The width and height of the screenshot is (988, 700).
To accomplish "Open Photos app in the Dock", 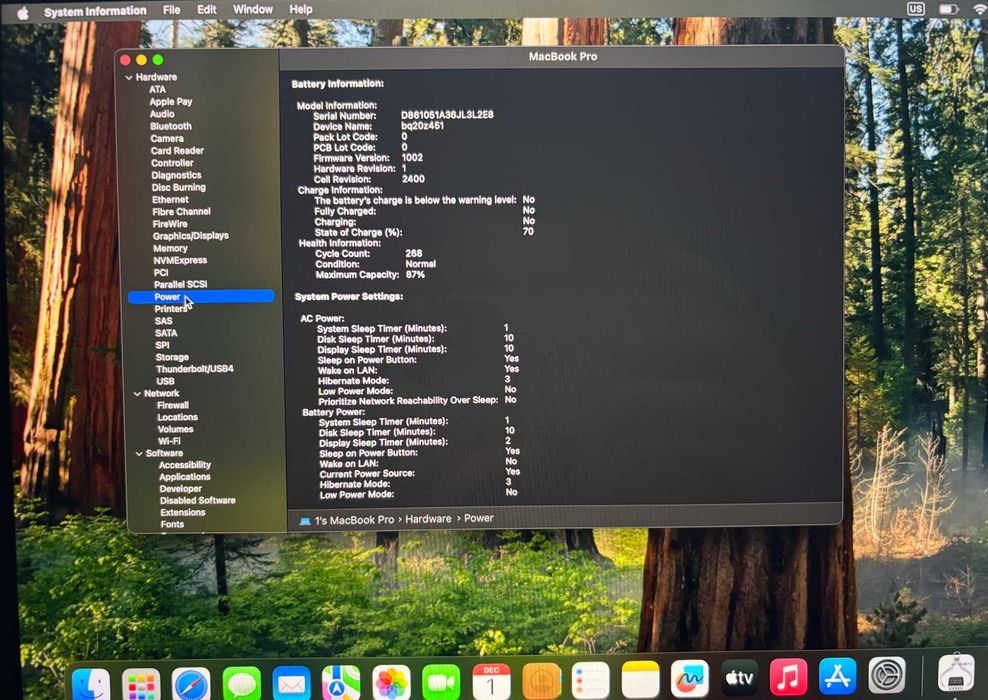I will click(391, 683).
